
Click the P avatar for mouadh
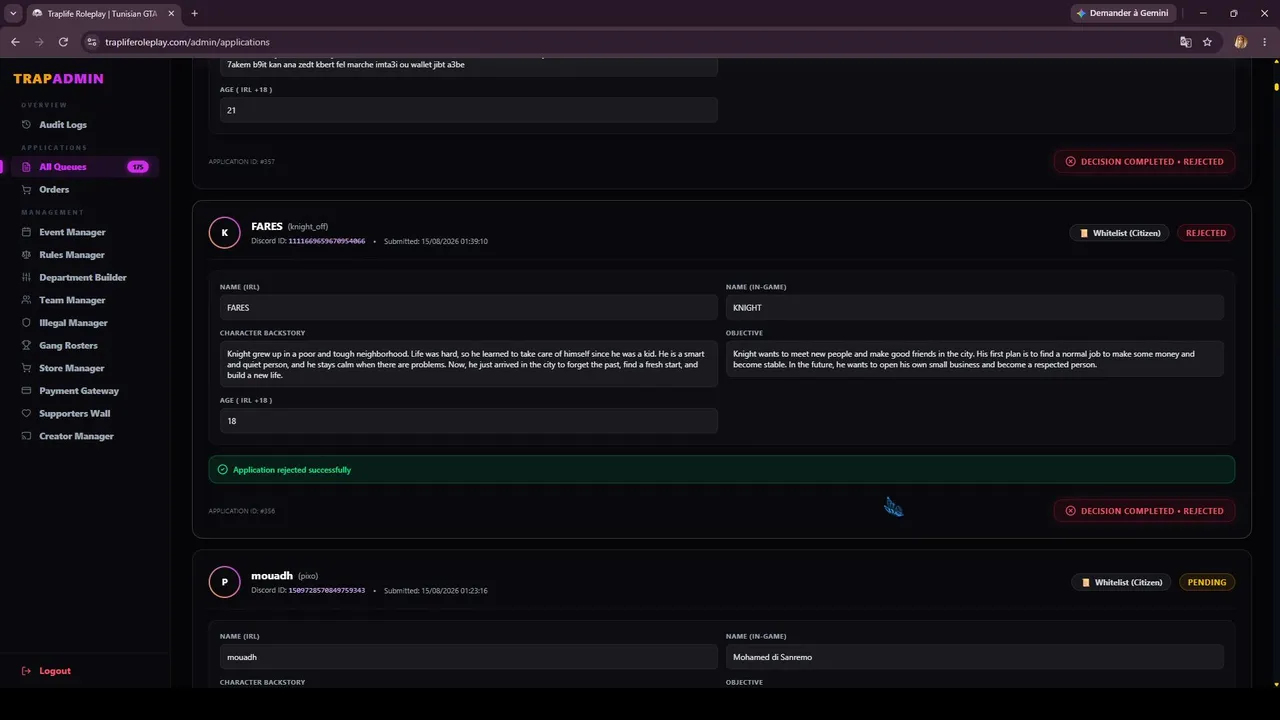tap(224, 582)
